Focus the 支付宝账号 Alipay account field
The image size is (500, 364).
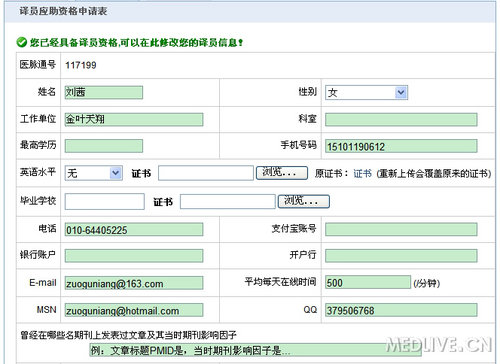[x=401, y=230]
